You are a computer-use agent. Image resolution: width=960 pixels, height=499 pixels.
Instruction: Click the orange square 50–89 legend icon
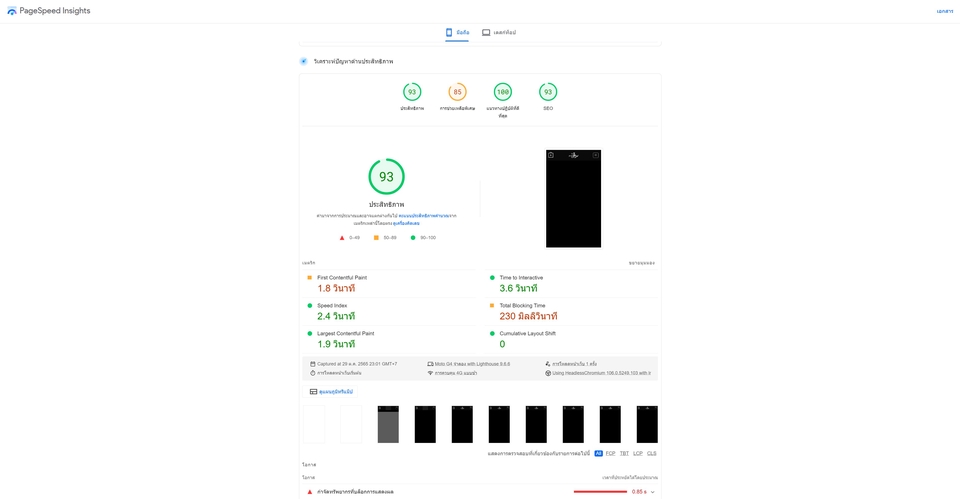[x=376, y=238]
